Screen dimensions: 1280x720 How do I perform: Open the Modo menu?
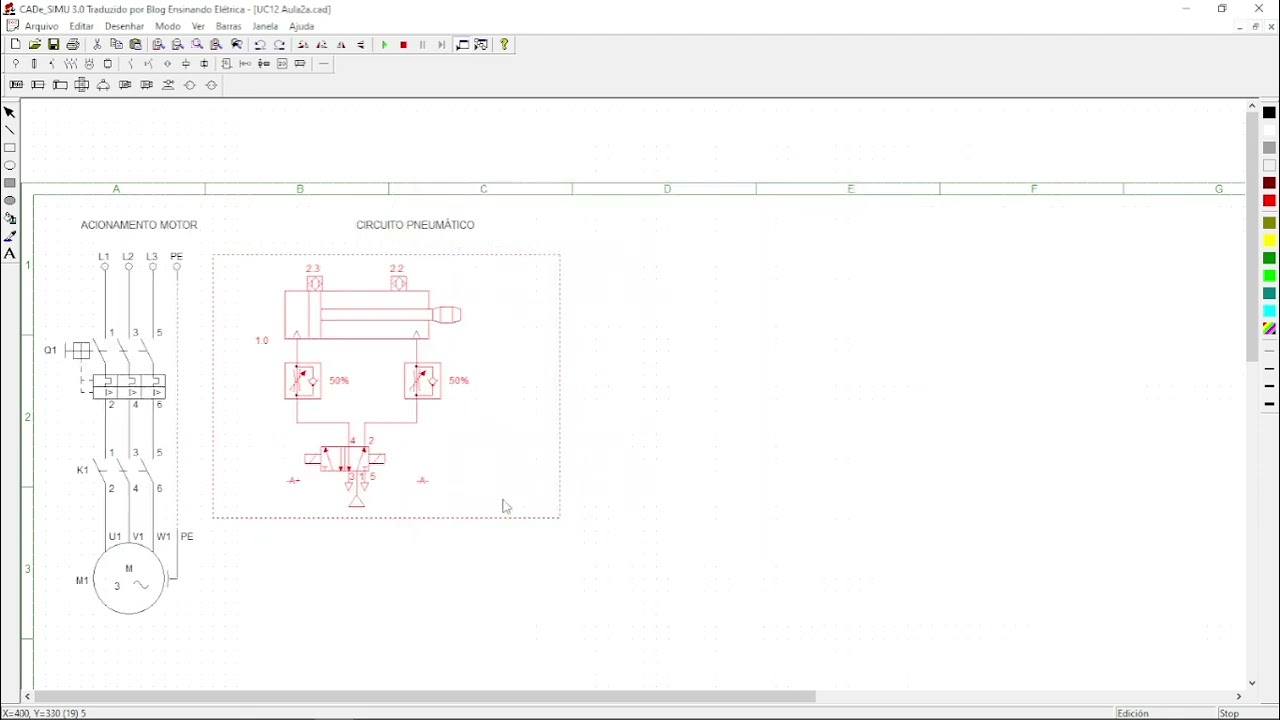click(x=168, y=26)
